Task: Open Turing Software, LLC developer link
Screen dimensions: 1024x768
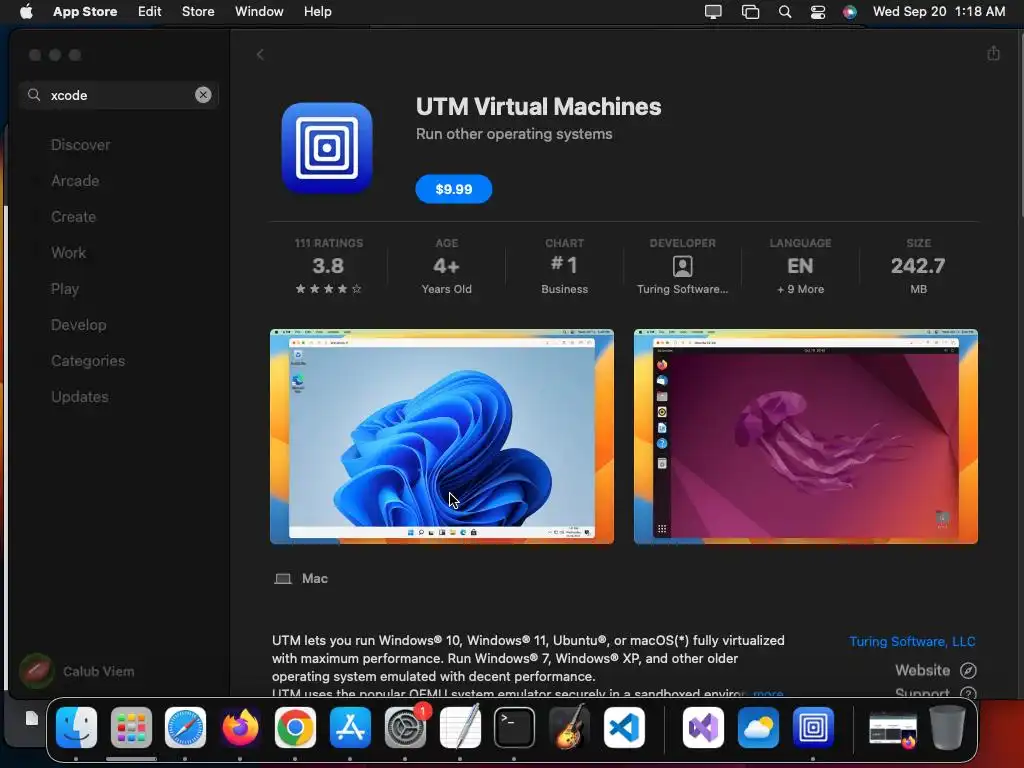Action: point(912,641)
